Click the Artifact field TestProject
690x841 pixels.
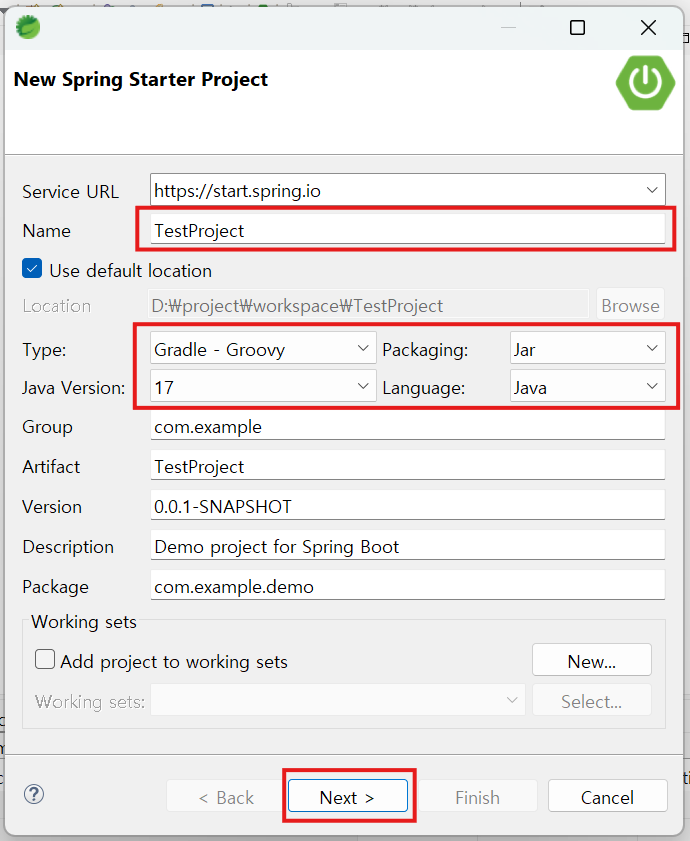point(408,466)
